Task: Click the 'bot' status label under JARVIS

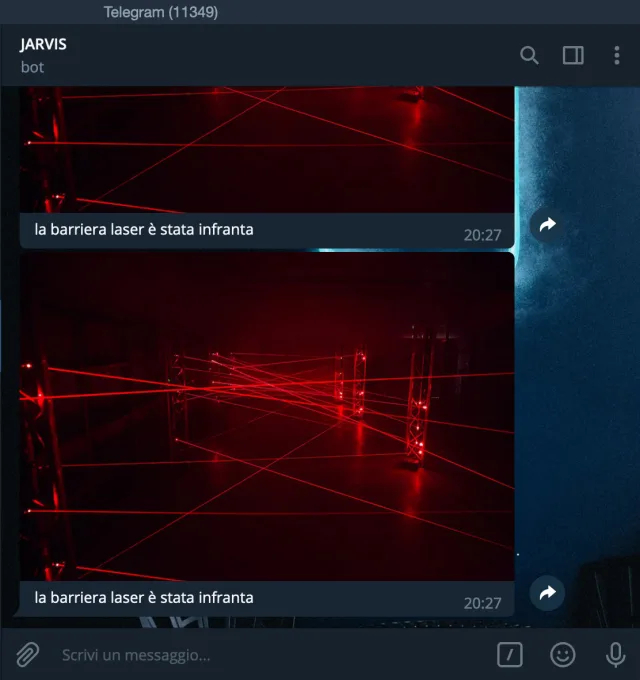Action: click(33, 67)
